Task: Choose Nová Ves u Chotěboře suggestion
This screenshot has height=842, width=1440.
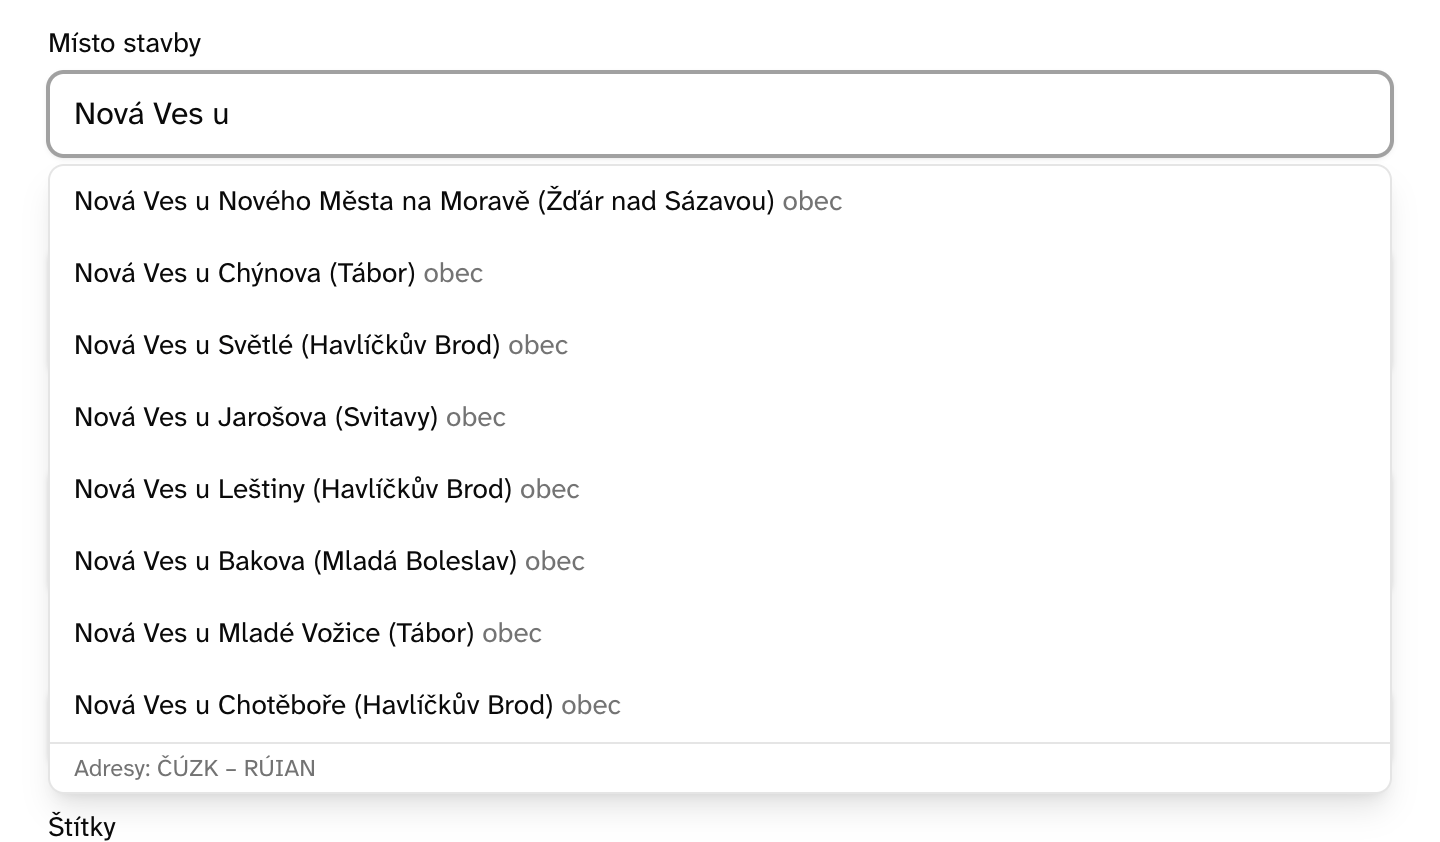Action: 720,705
